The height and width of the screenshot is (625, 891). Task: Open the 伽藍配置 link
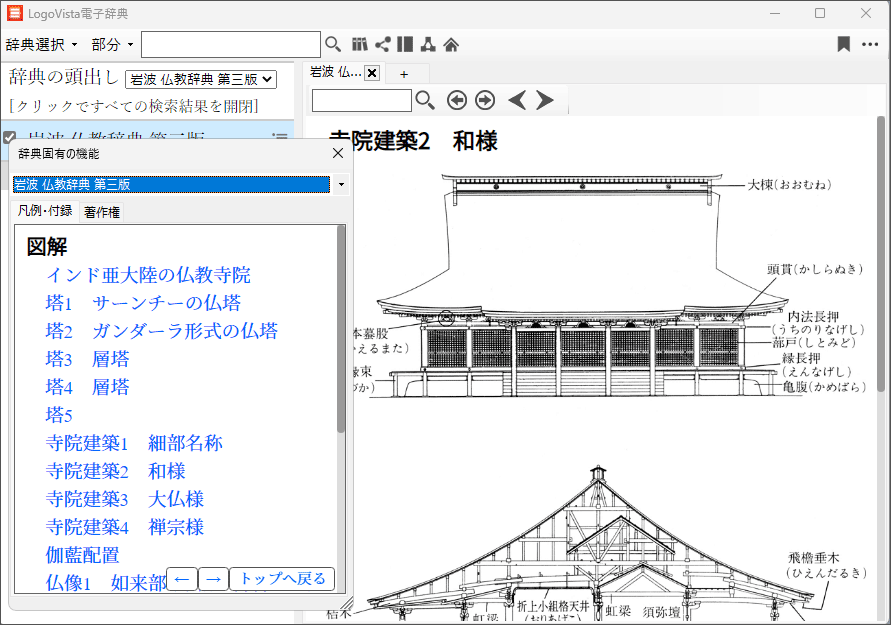click(x=82, y=555)
